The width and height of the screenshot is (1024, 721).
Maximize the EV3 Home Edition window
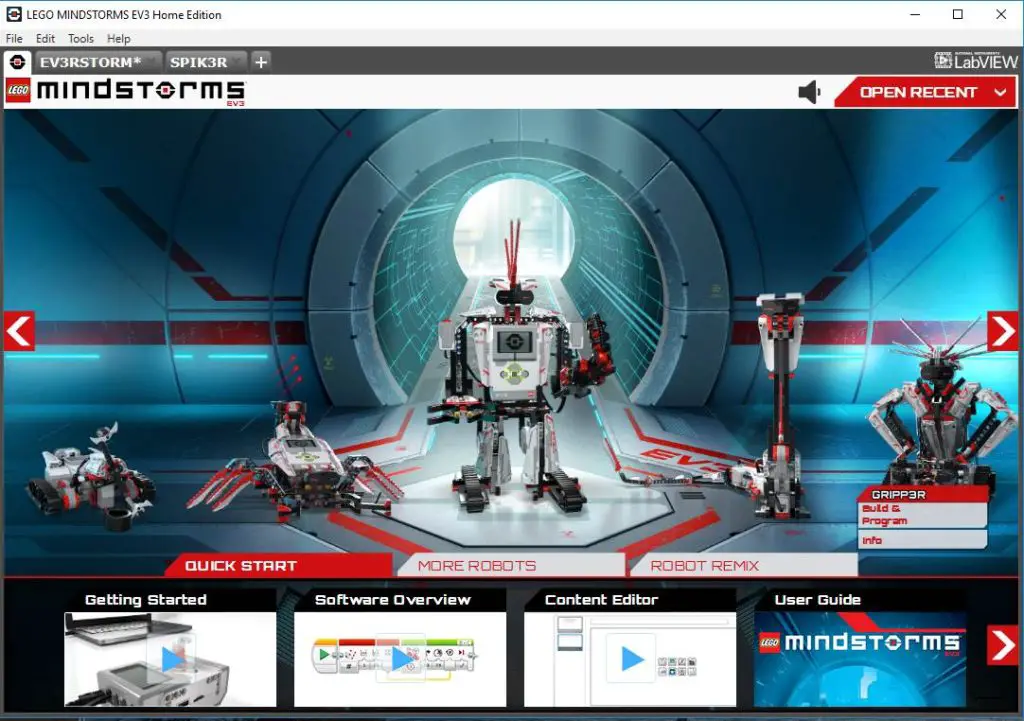click(x=958, y=14)
